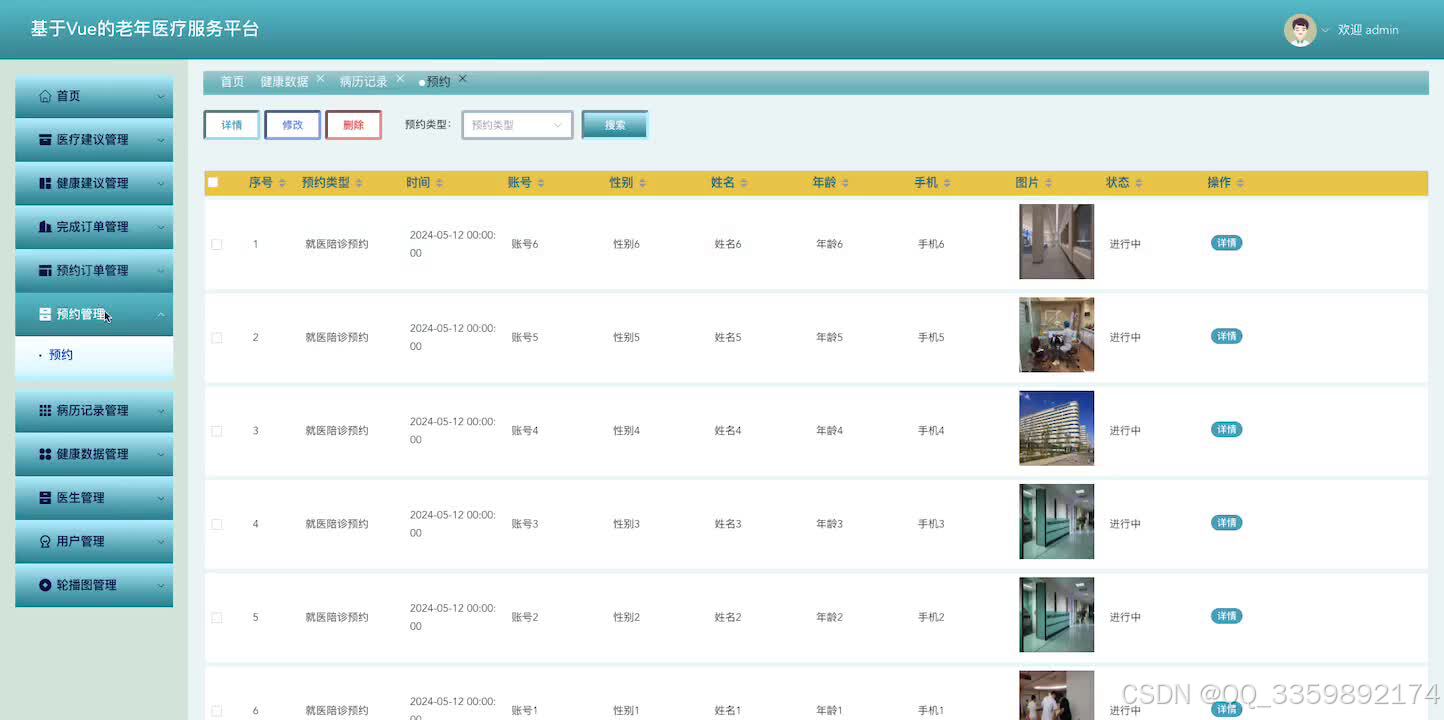Viewport: 1444px width, 720px height.
Task: Click the 健康数据管理 sidebar icon
Action: [45, 454]
